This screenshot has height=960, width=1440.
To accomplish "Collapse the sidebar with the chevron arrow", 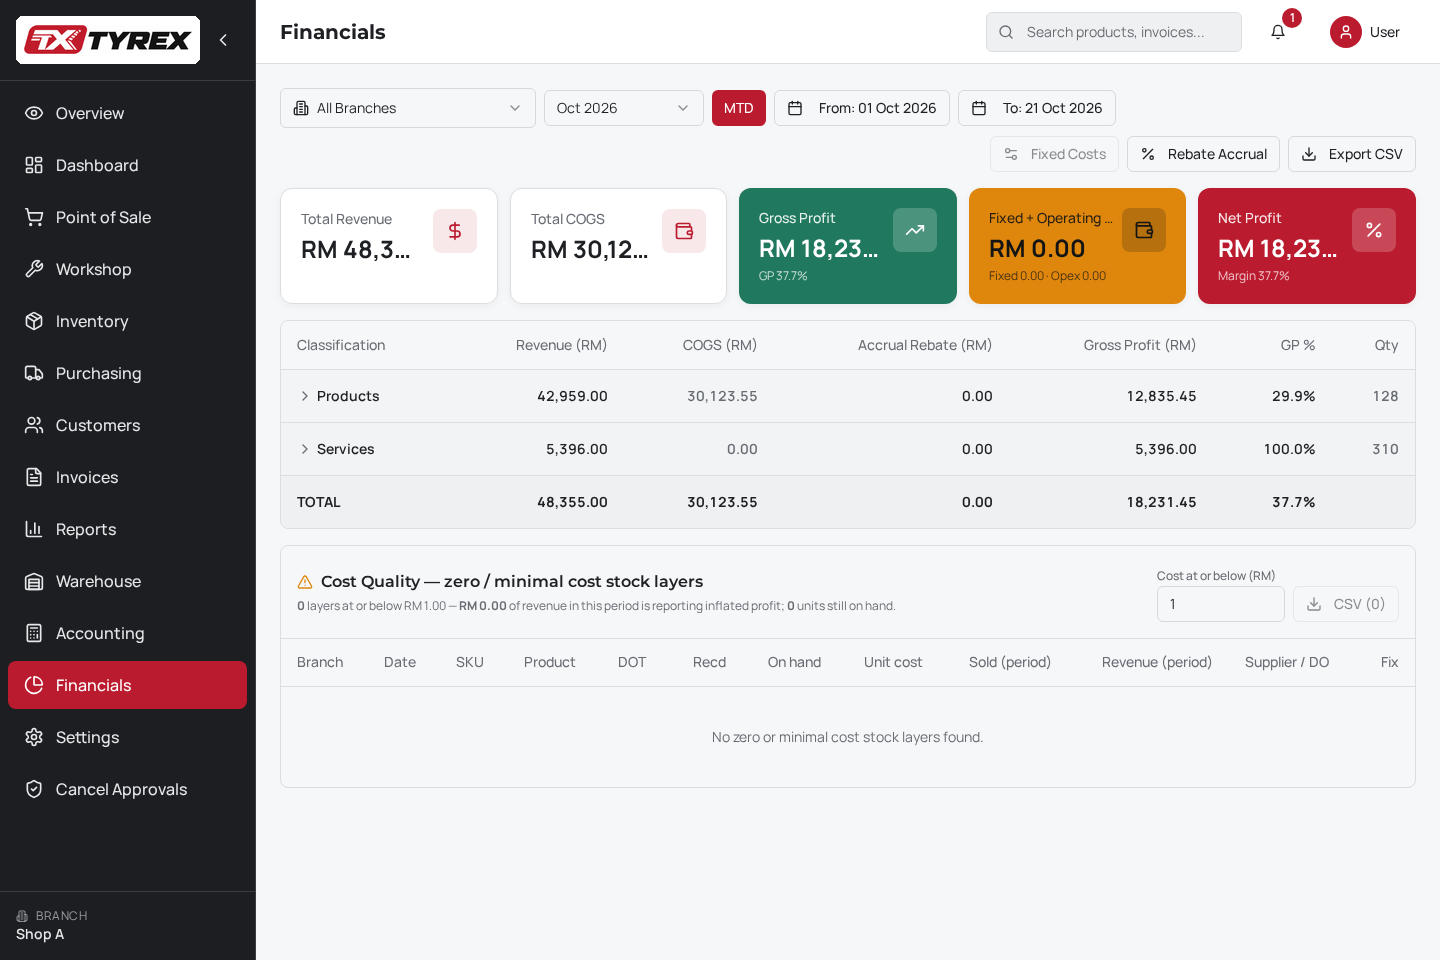I will pos(223,40).
